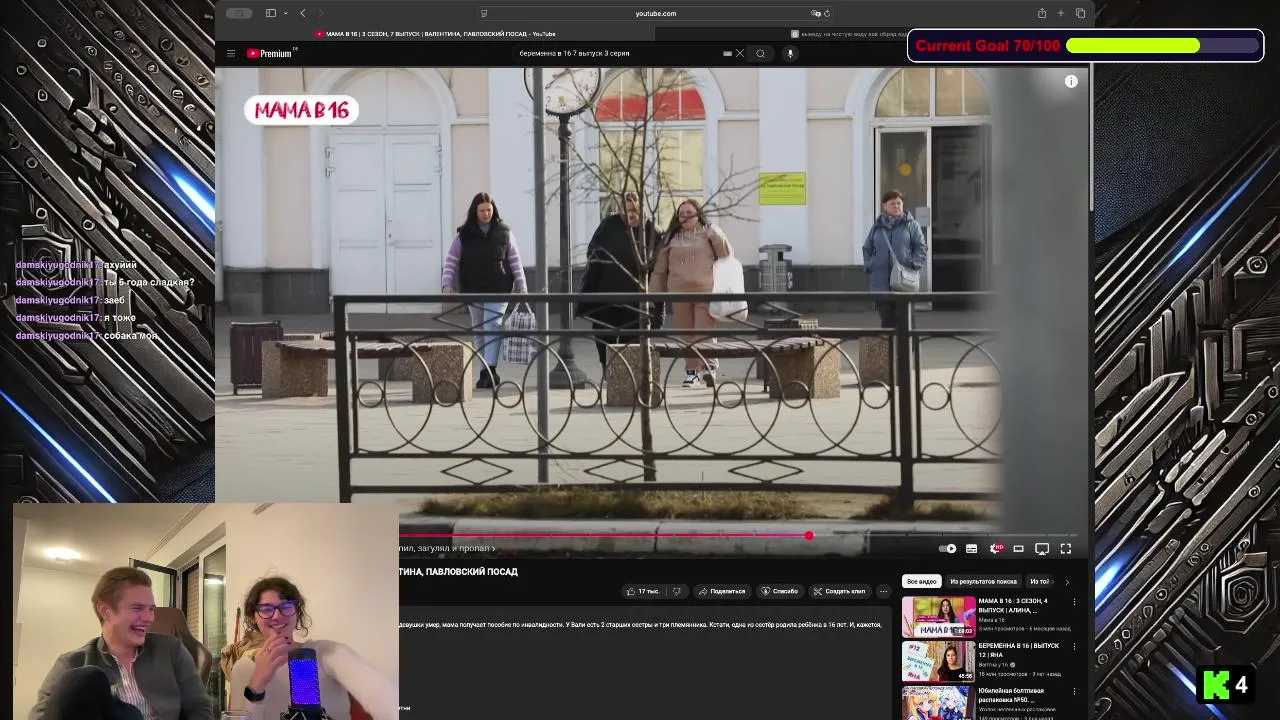
Task: Open options menu for Юбилейная распаковка recommendation
Action: 1074,692
